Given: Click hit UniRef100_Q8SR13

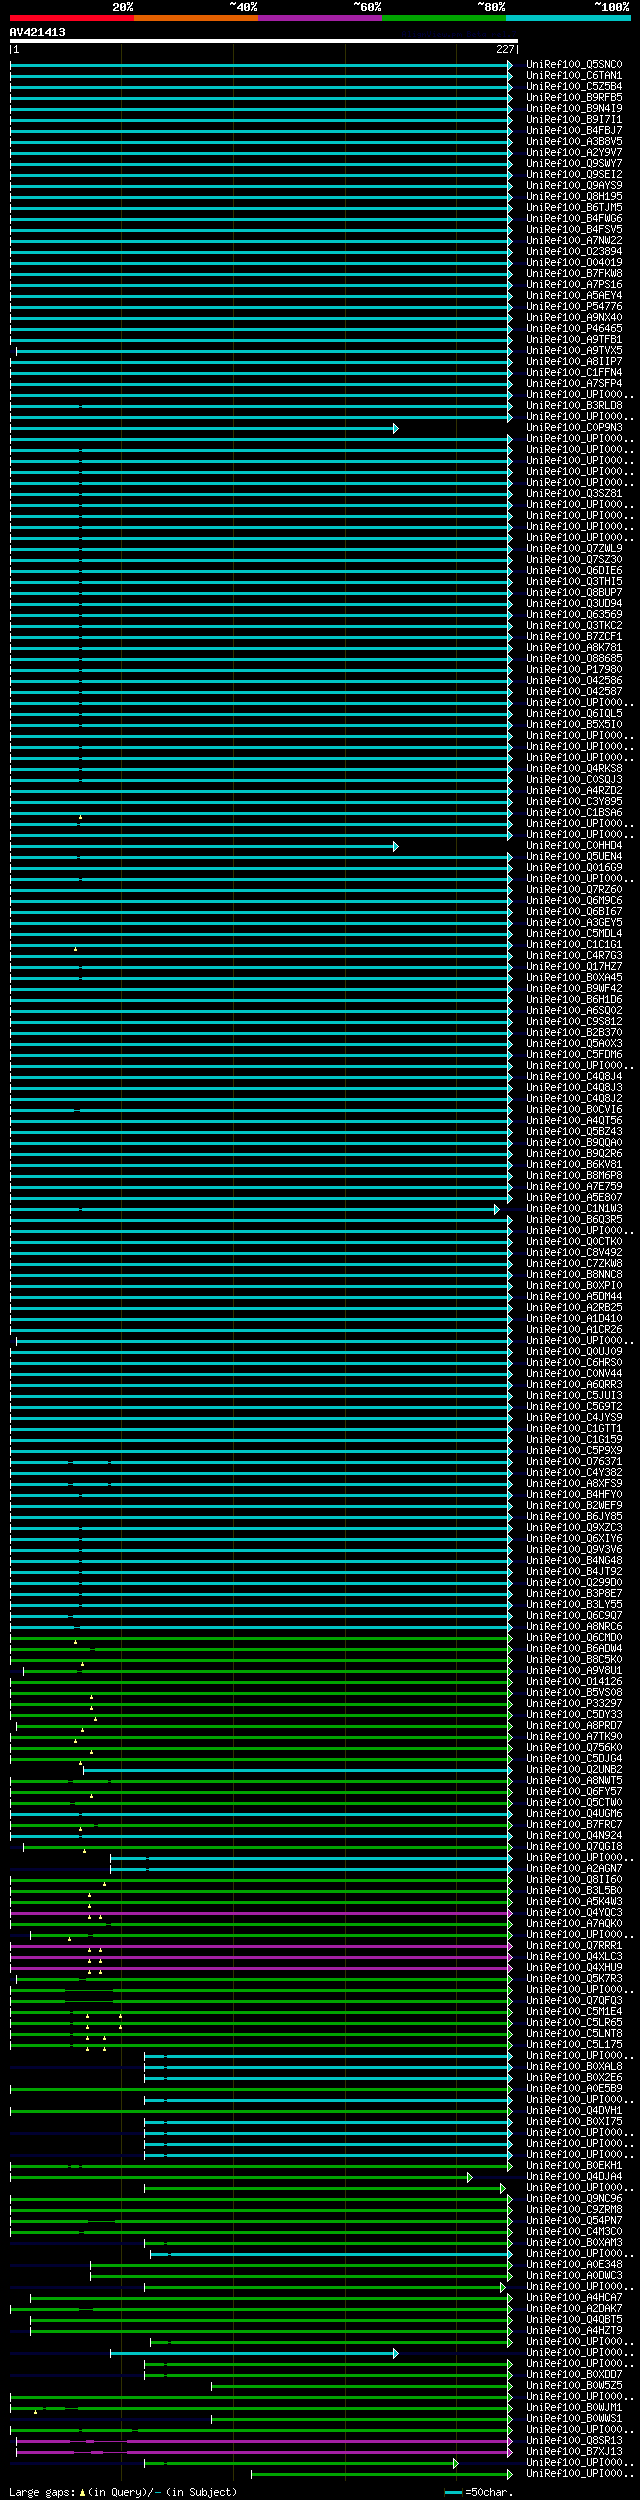Looking at the screenshot, I should pyautogui.click(x=574, y=2441).
